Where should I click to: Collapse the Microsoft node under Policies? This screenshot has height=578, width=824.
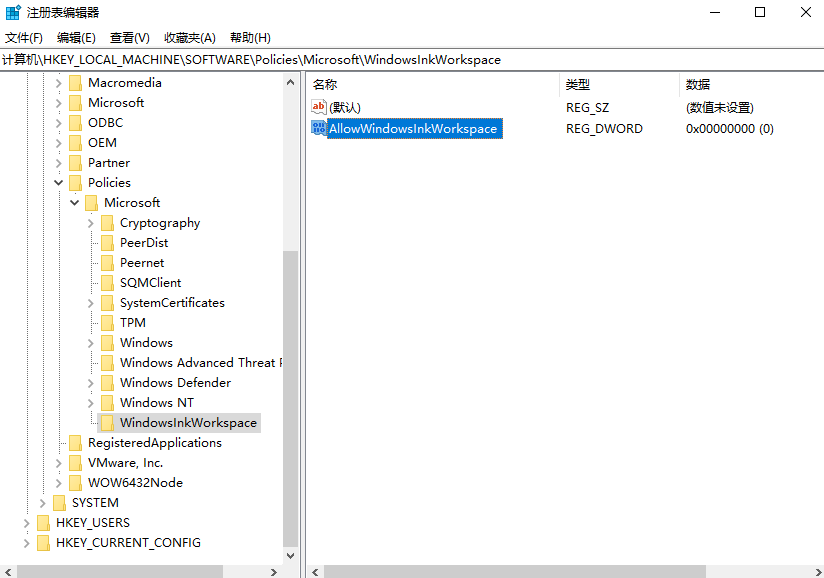pyautogui.click(x=75, y=203)
